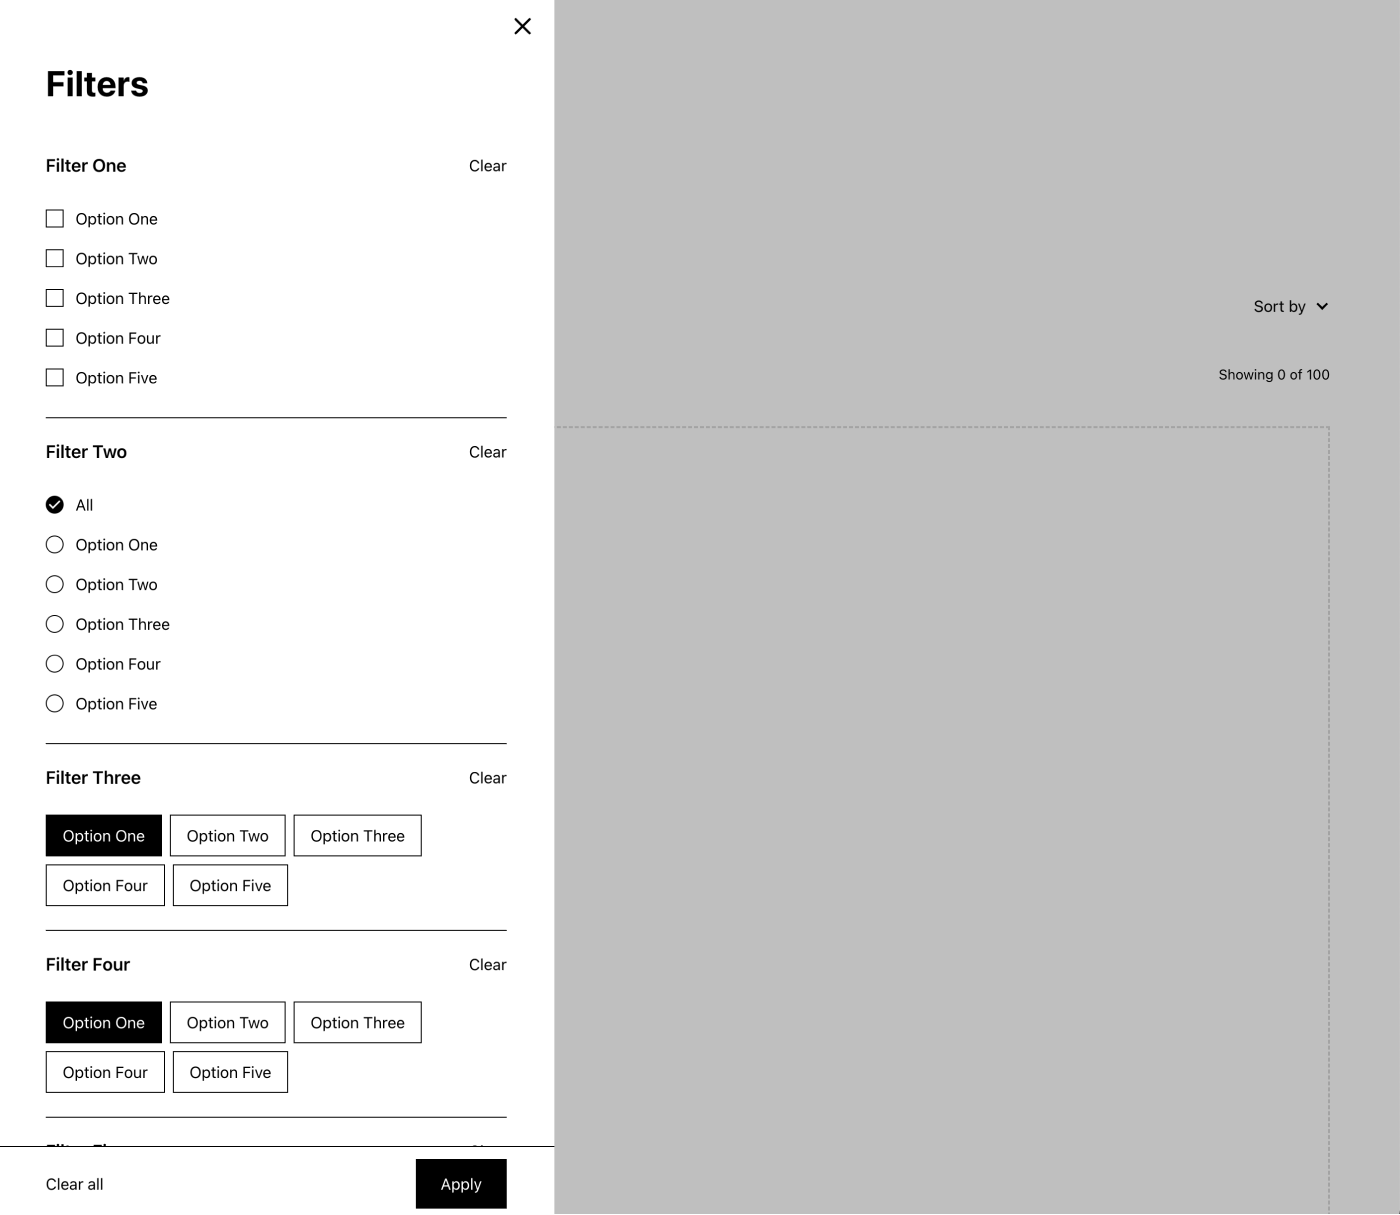Image resolution: width=1400 pixels, height=1215 pixels.
Task: Clear Filter Two selections
Action: tap(487, 452)
